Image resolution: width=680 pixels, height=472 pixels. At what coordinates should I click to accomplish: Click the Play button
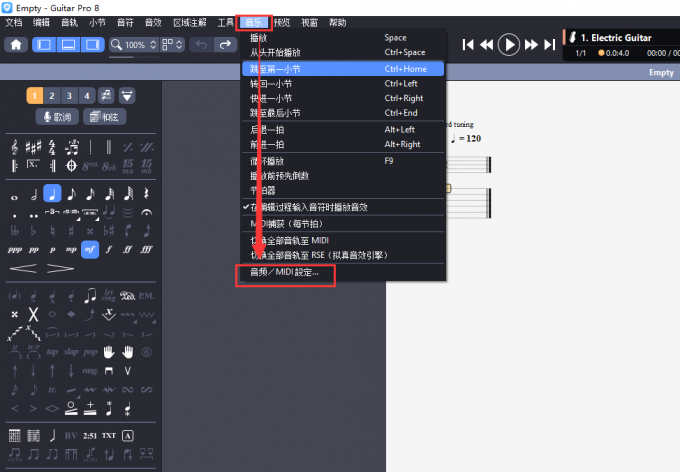click(x=509, y=44)
